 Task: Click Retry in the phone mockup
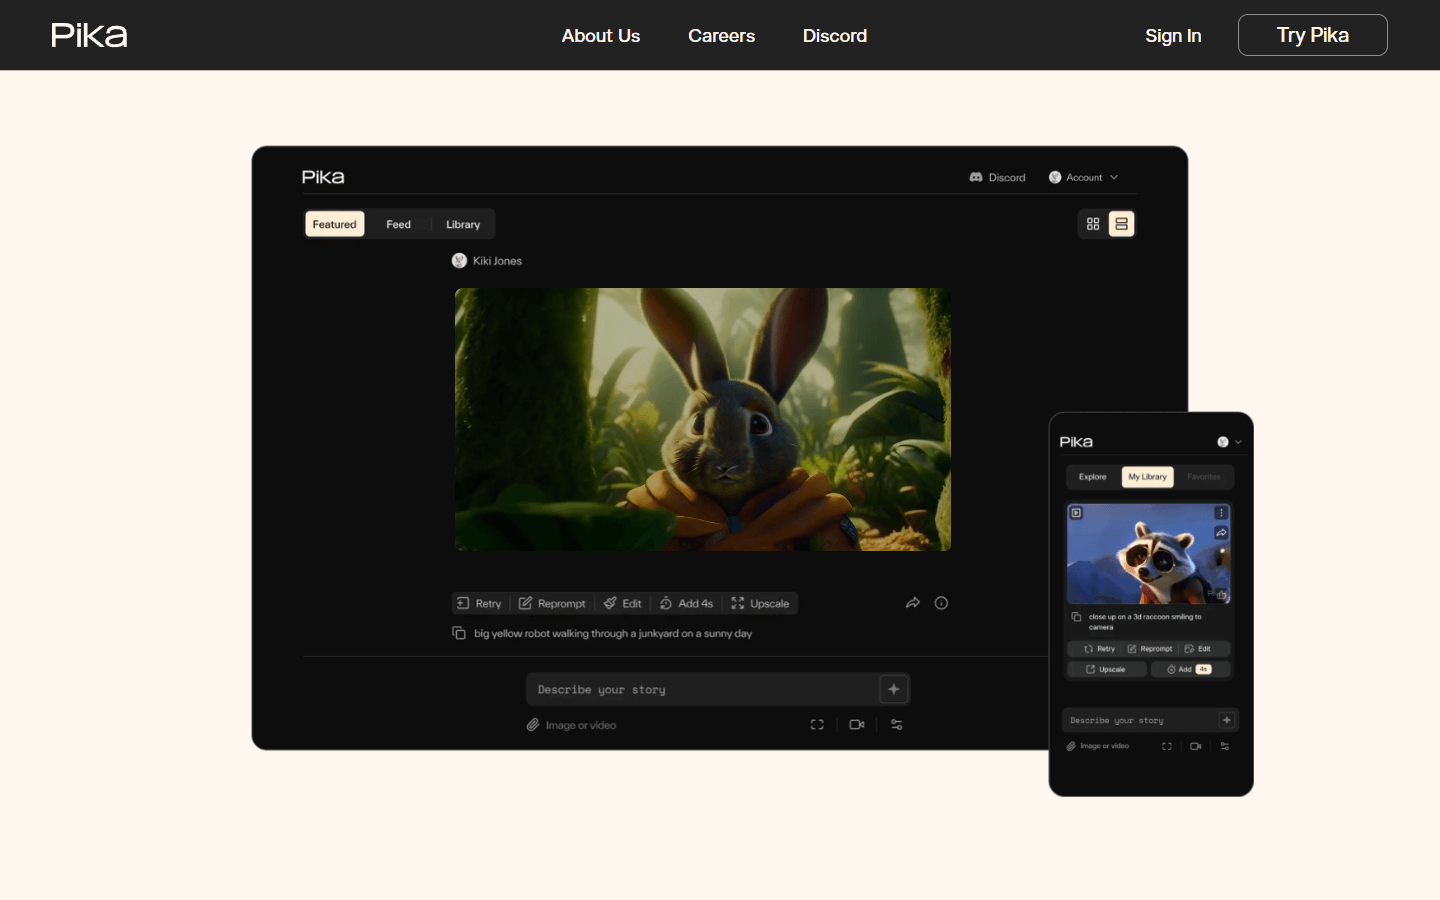[1099, 649]
